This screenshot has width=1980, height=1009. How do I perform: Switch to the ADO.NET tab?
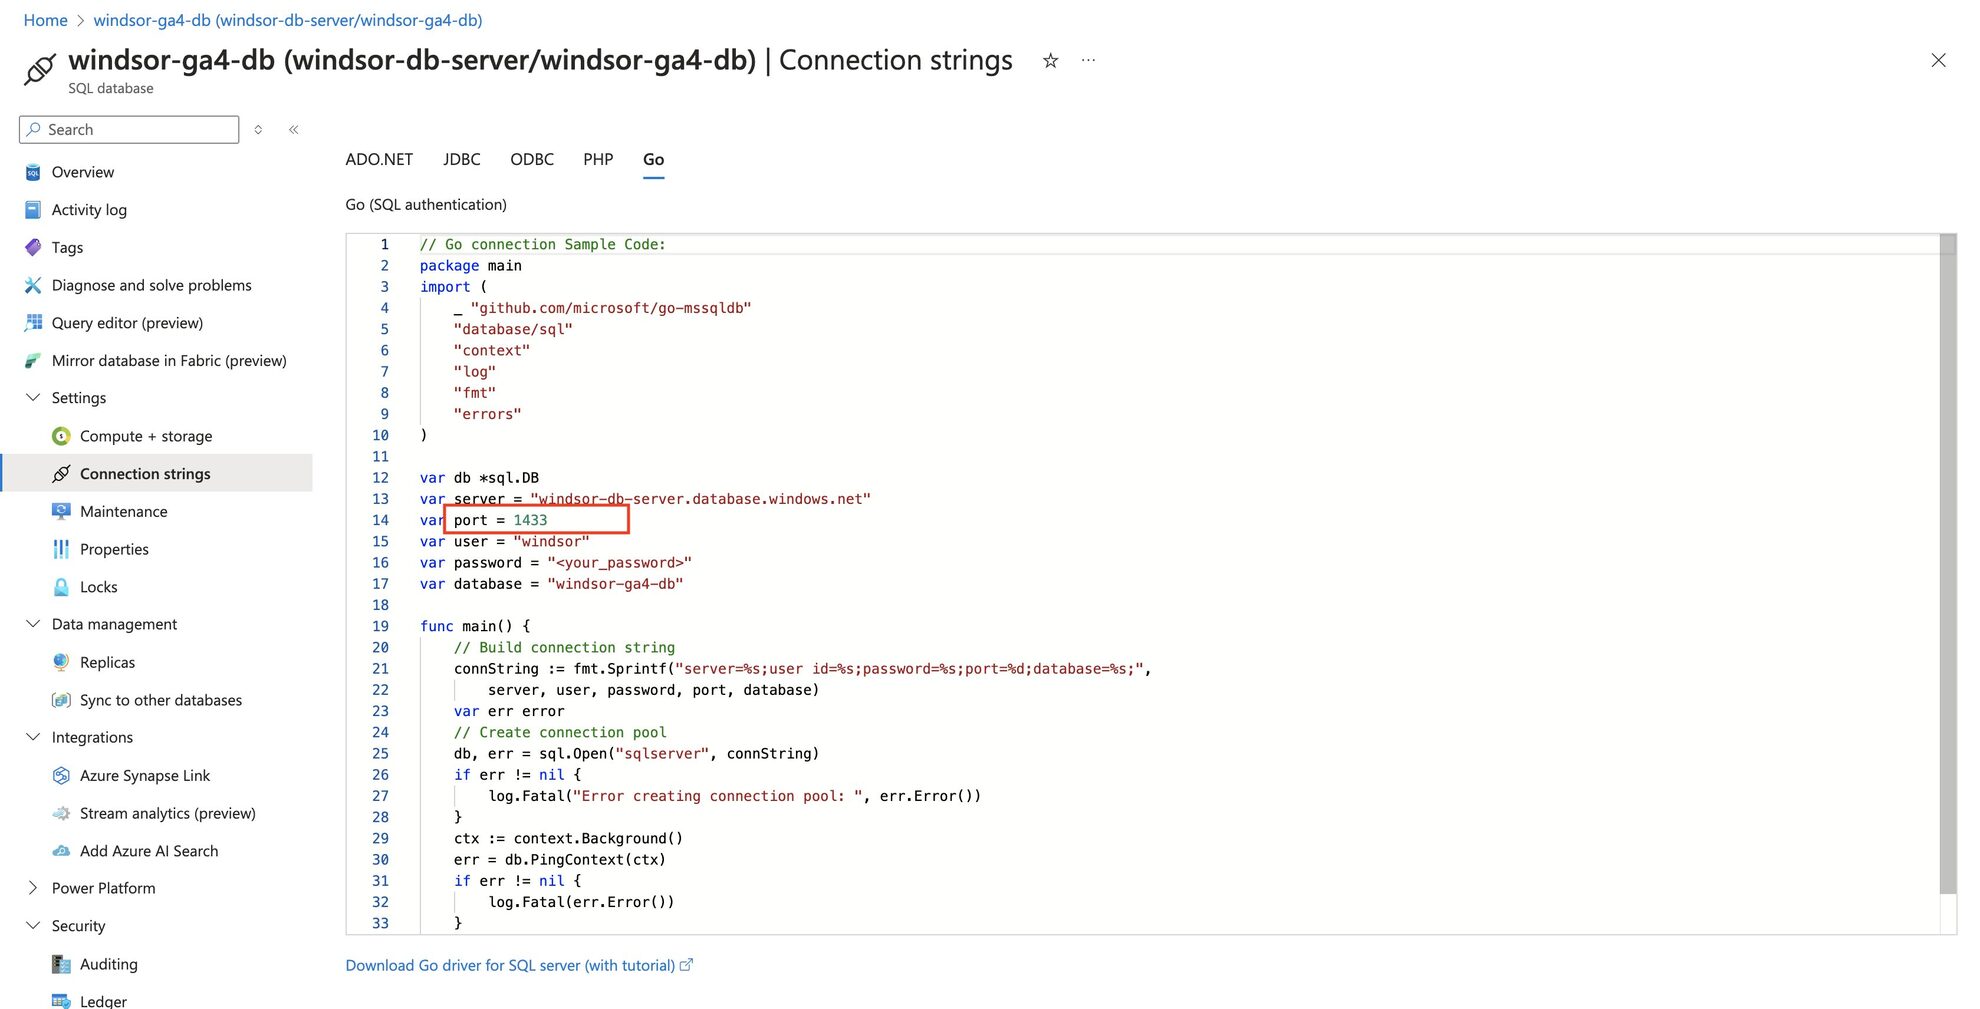click(x=379, y=159)
